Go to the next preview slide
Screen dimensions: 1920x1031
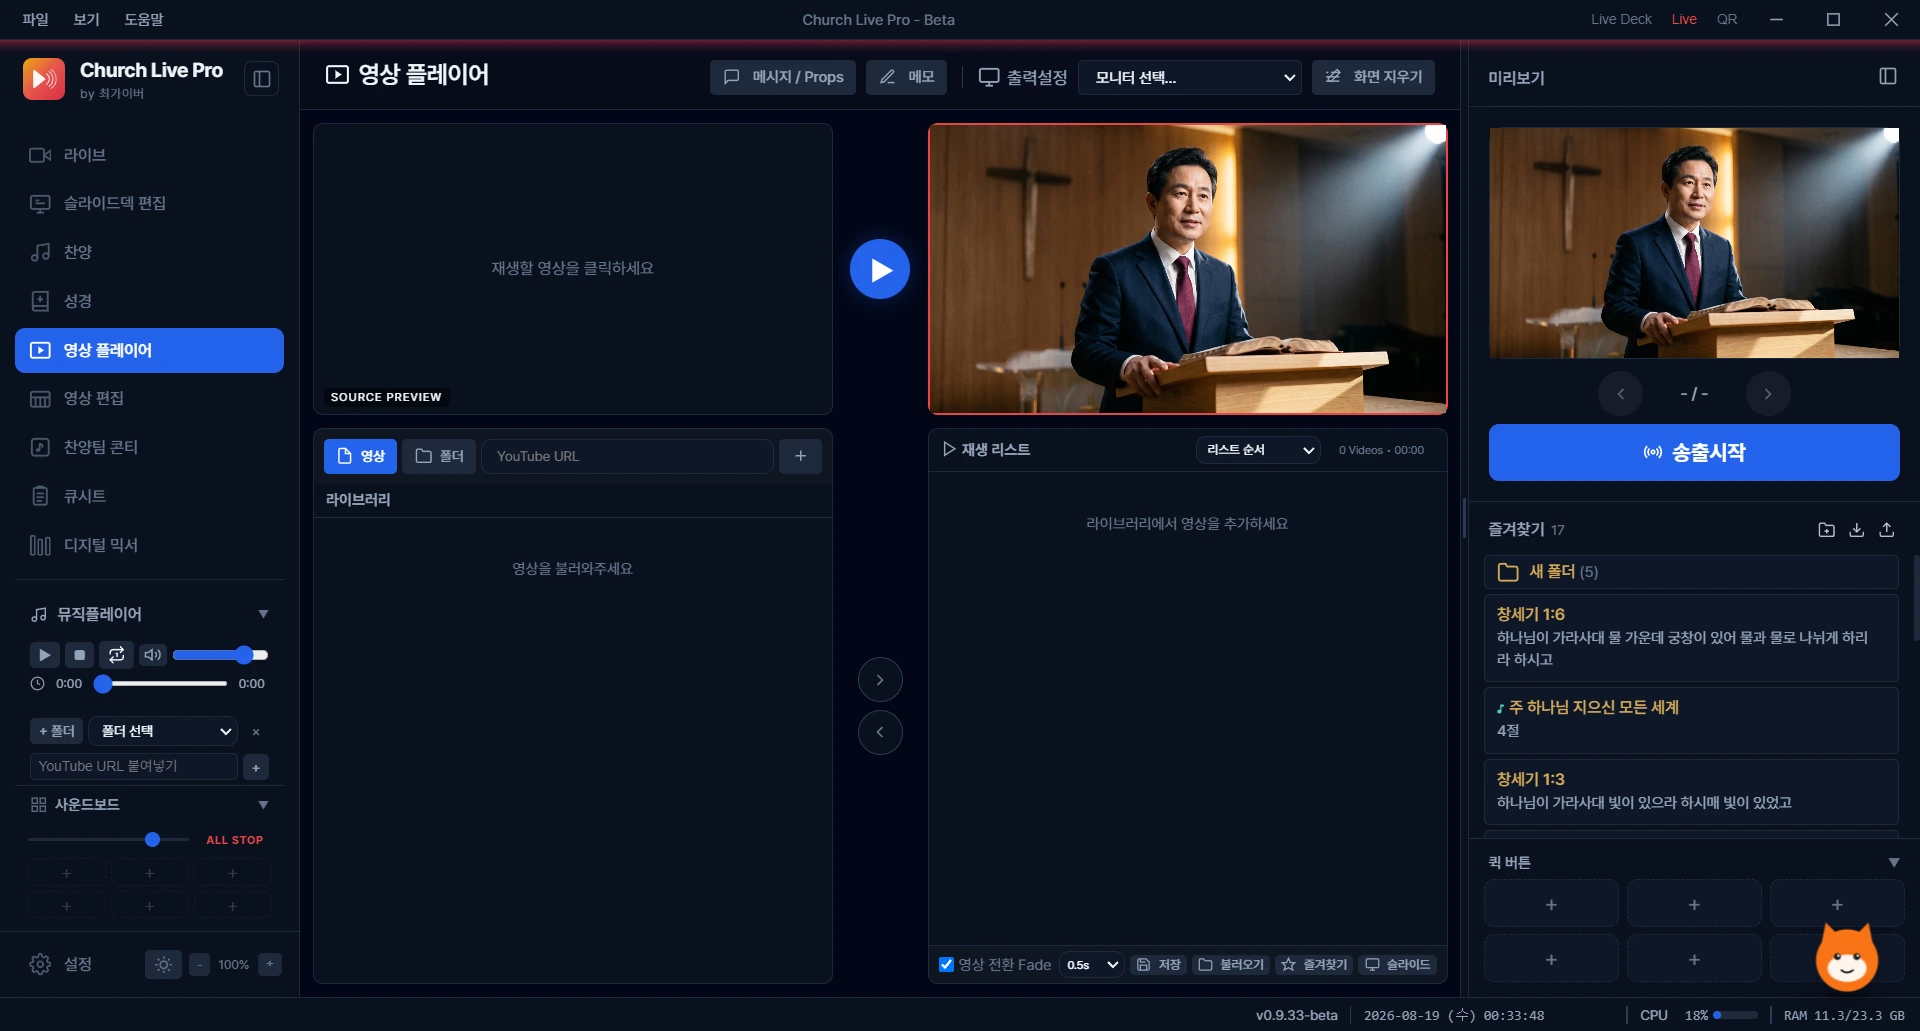pyautogui.click(x=1768, y=394)
